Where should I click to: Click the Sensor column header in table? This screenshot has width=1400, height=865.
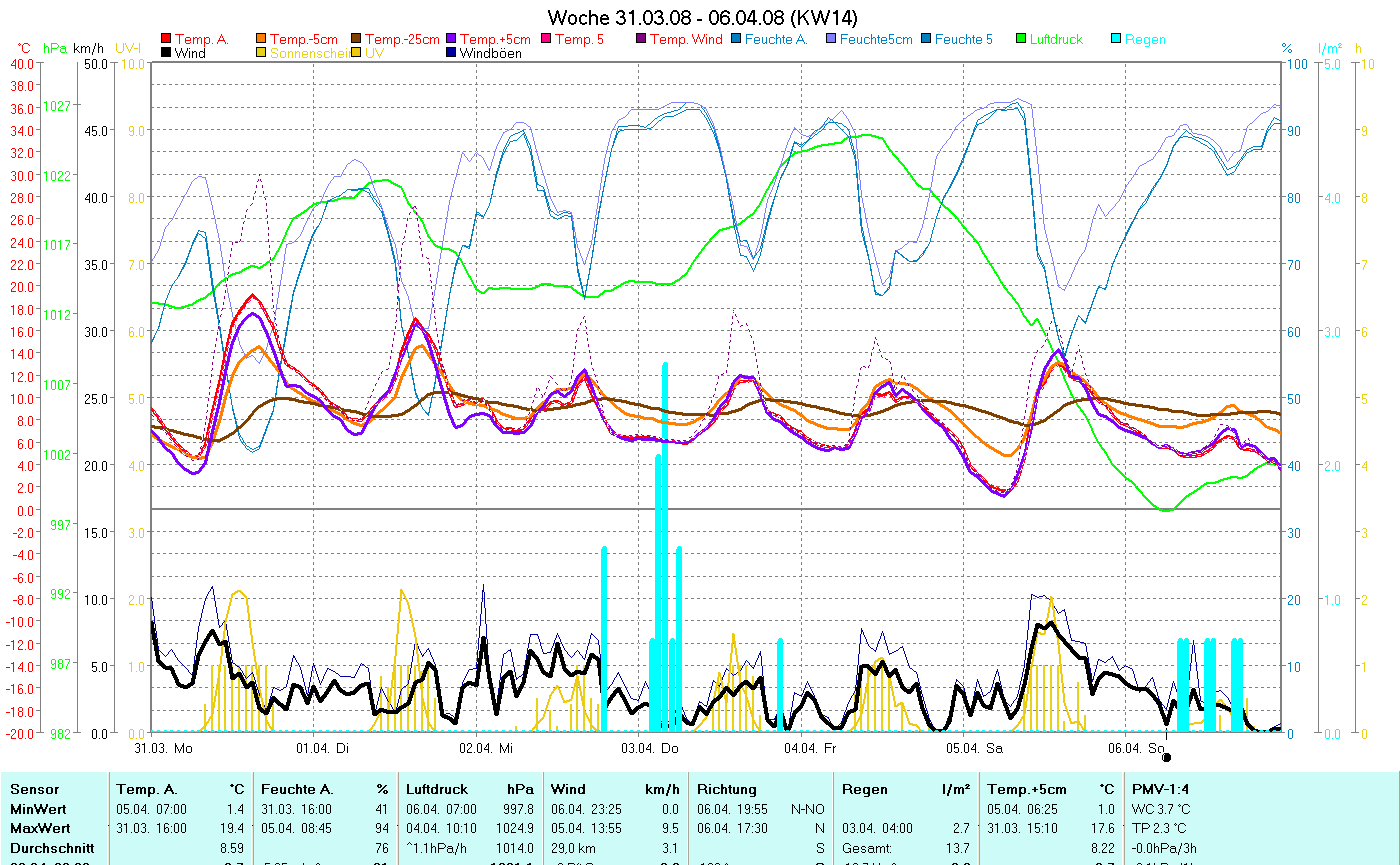pos(34,789)
